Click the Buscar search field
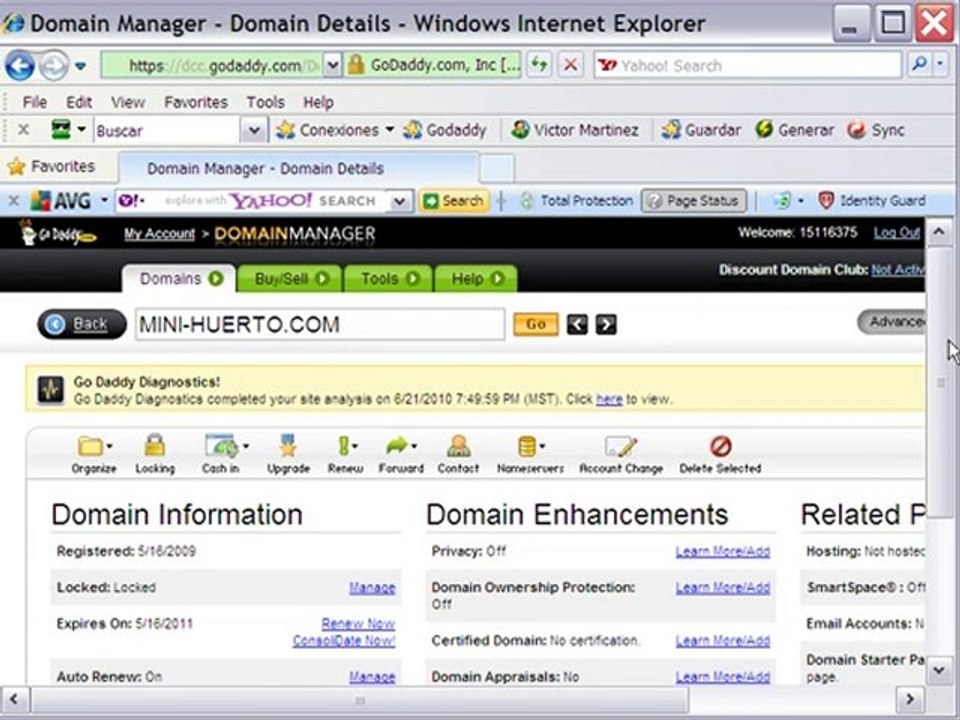The height and width of the screenshot is (720, 960). point(167,130)
